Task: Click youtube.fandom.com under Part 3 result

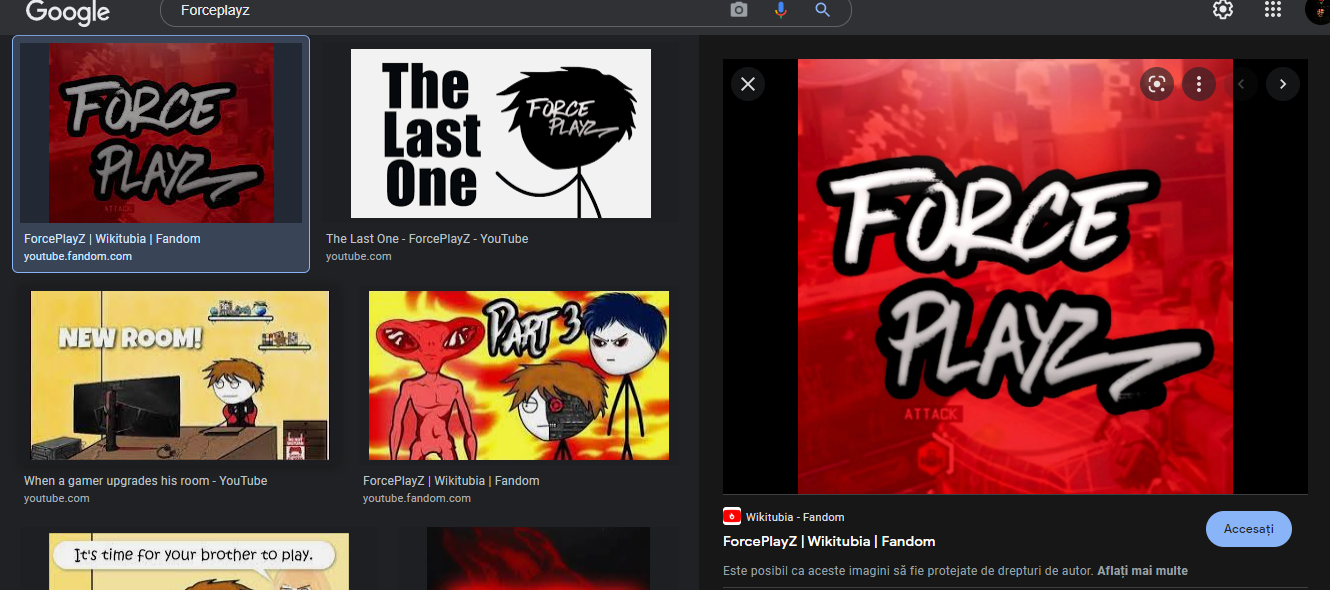Action: click(417, 498)
